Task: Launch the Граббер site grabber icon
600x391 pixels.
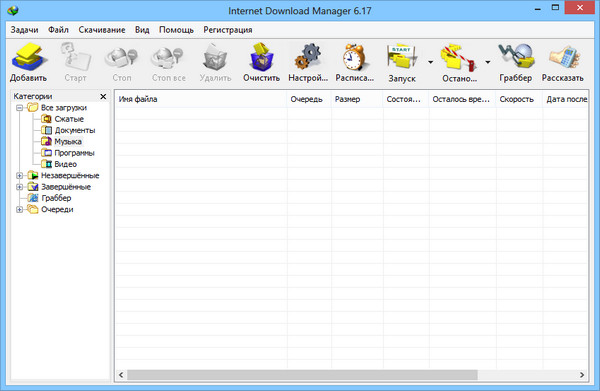Action: (515, 57)
